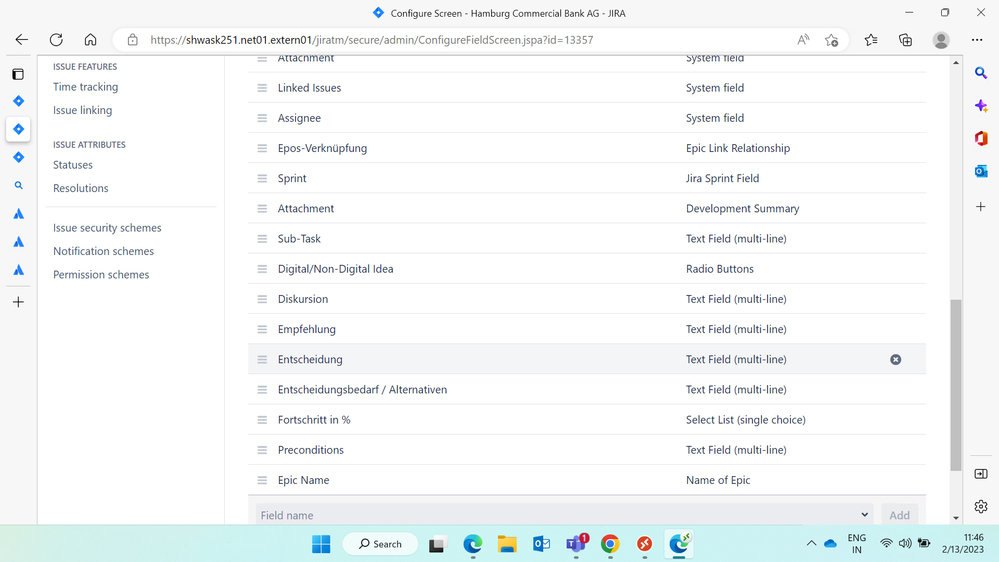Viewport: 999px width, 562px height.
Task: Refresh the Configure Screen page
Action: [56, 40]
